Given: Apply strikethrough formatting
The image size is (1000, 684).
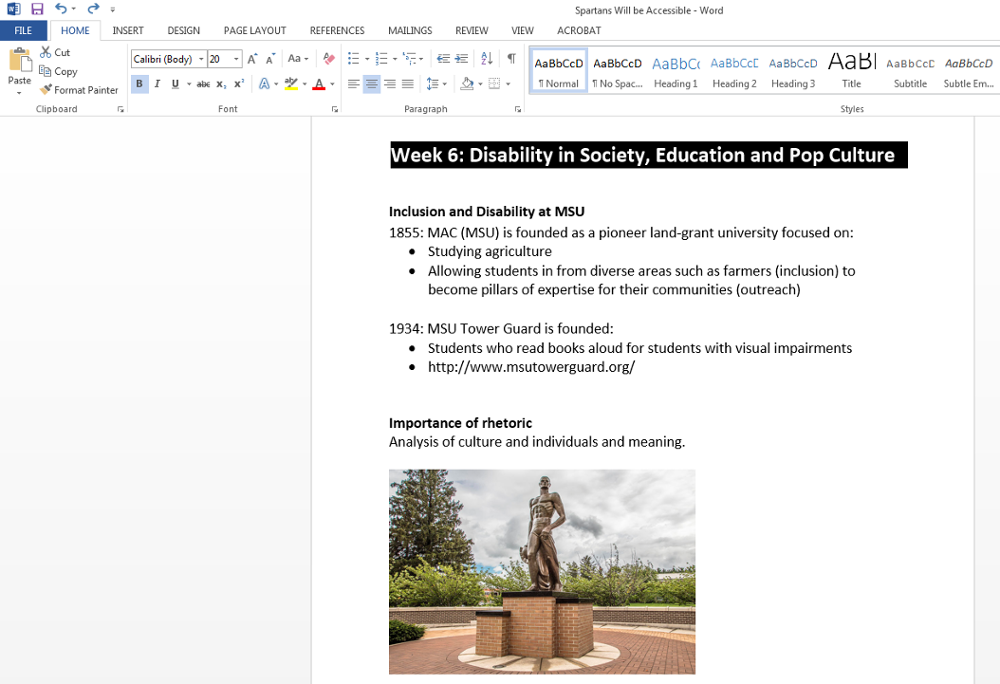Looking at the screenshot, I should click(203, 84).
